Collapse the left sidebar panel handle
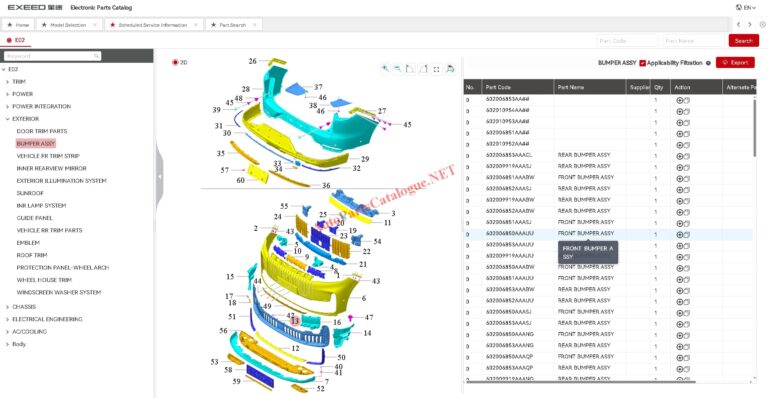 tap(159, 176)
